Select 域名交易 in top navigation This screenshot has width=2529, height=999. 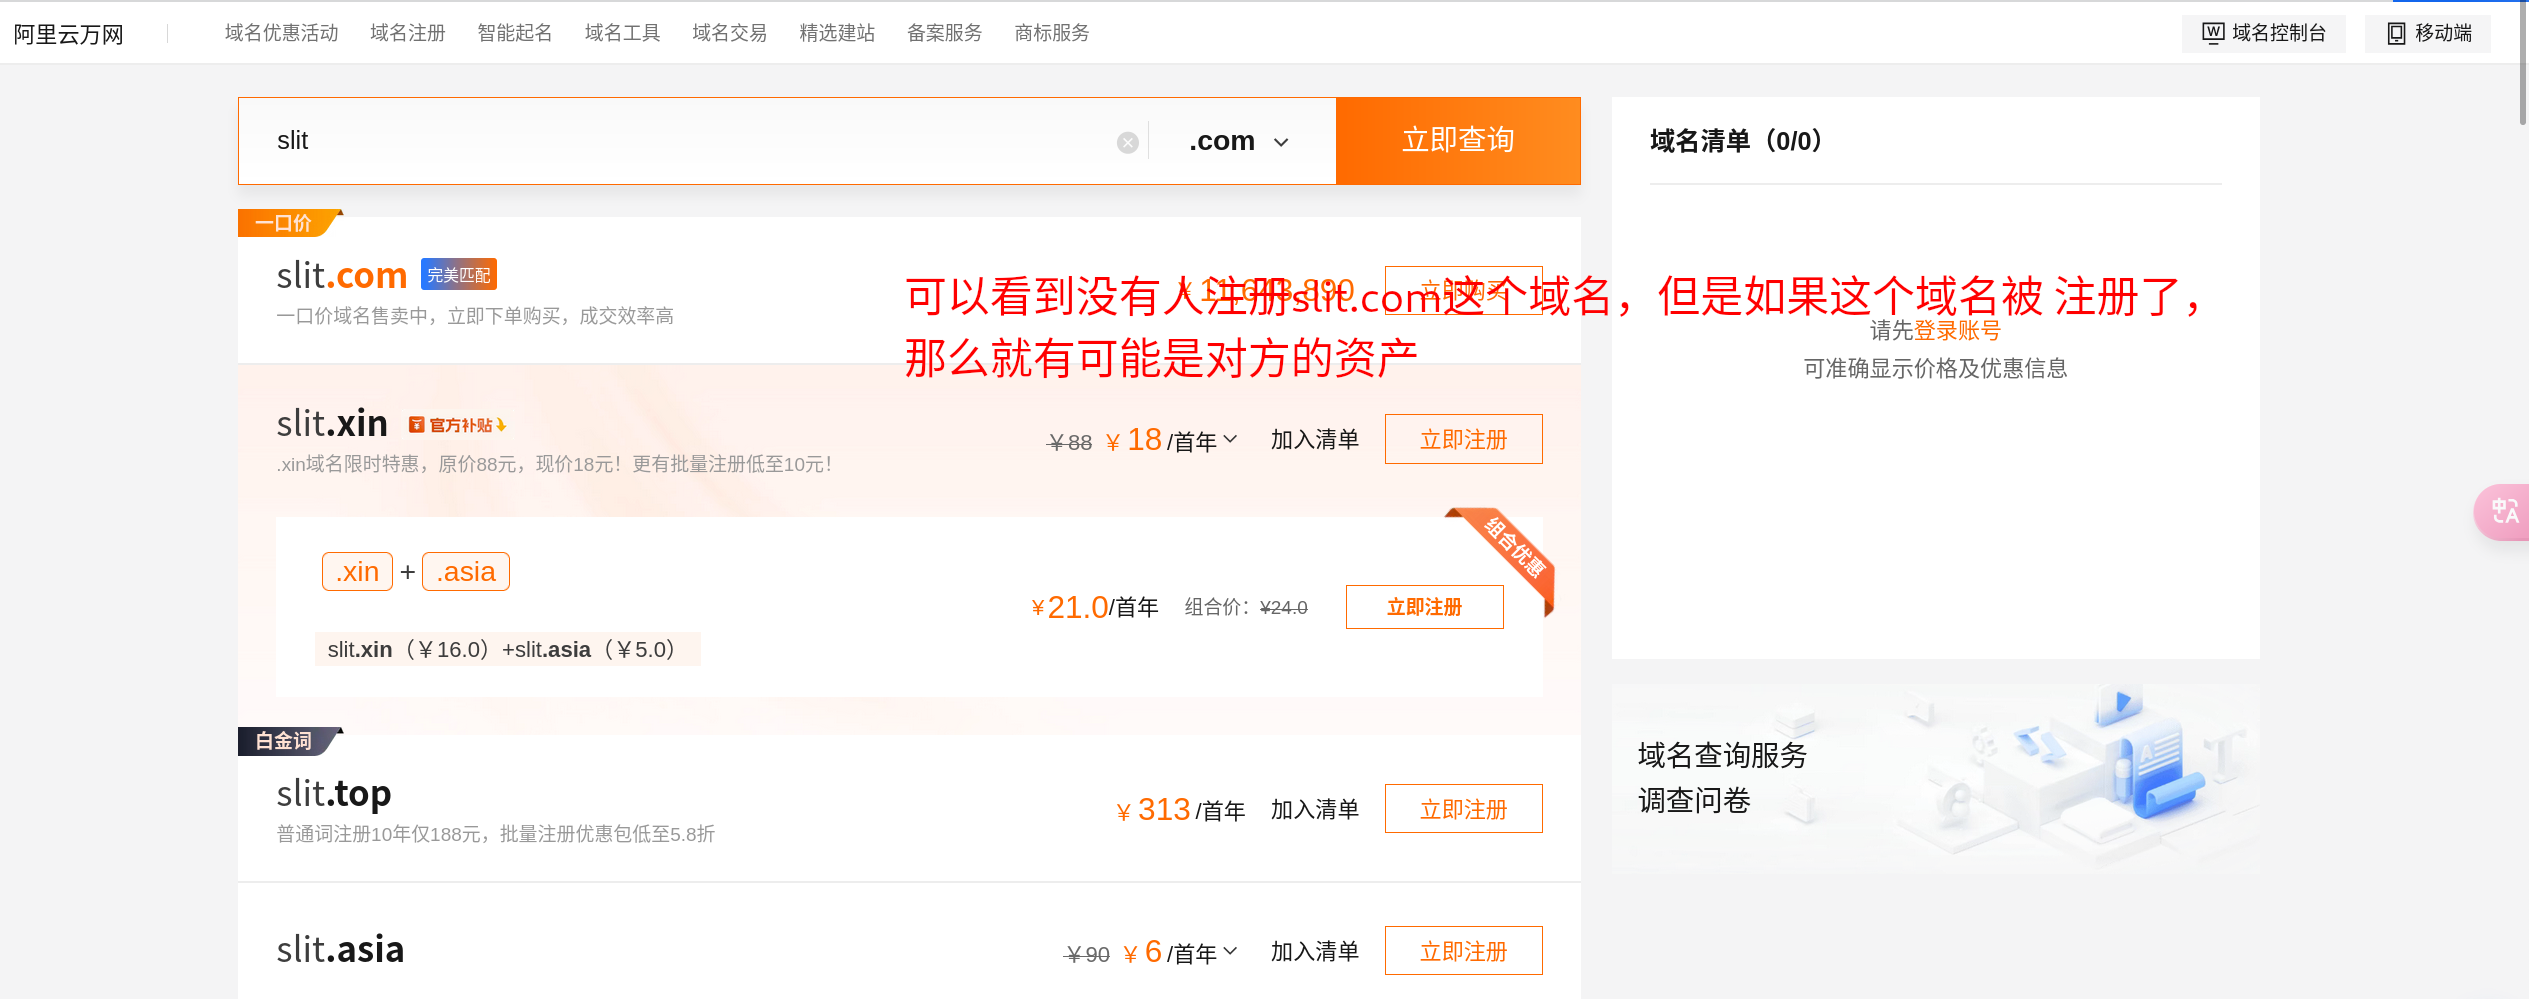click(730, 33)
